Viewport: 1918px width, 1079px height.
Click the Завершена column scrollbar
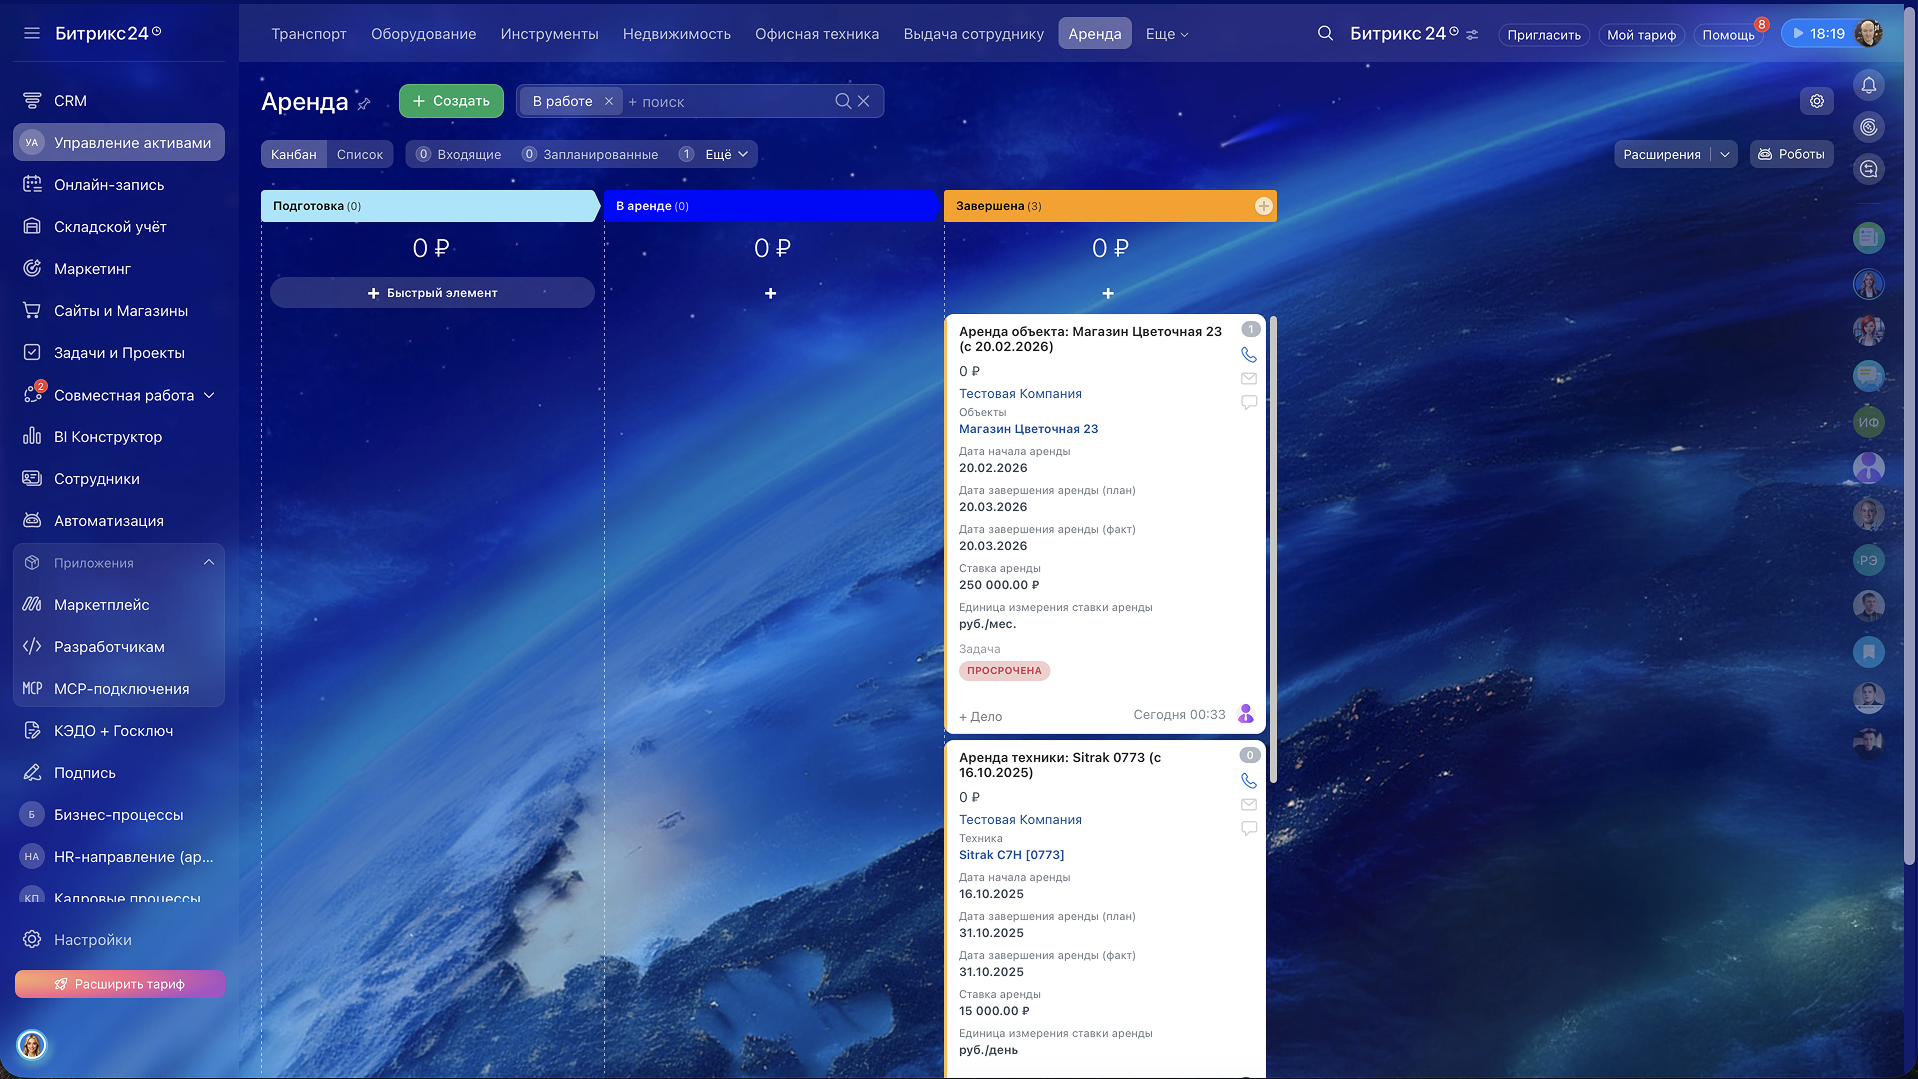click(1272, 550)
